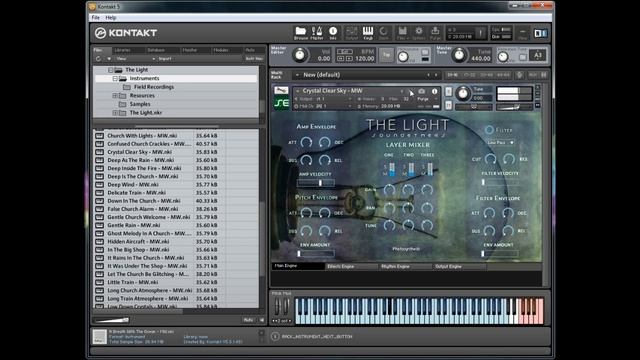Click the instrument snapshot camera icon
Screen dimensions: 640x360
pos(422,91)
